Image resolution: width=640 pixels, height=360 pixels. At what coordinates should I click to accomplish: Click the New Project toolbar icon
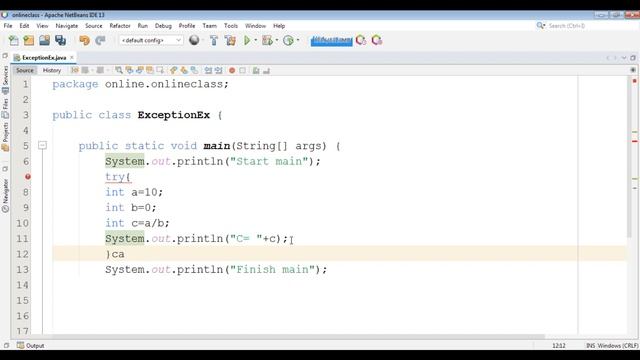(x=29, y=40)
